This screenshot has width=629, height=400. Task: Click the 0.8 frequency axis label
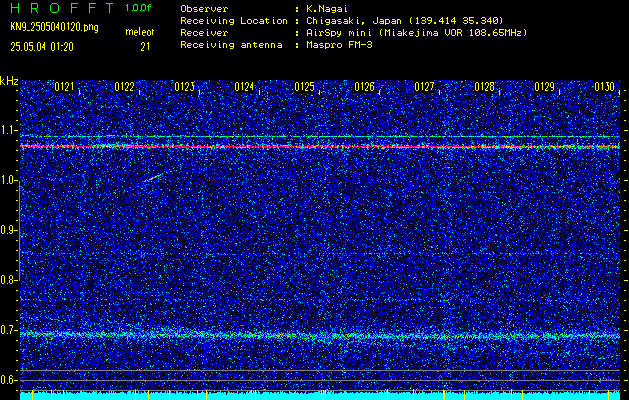point(9,280)
